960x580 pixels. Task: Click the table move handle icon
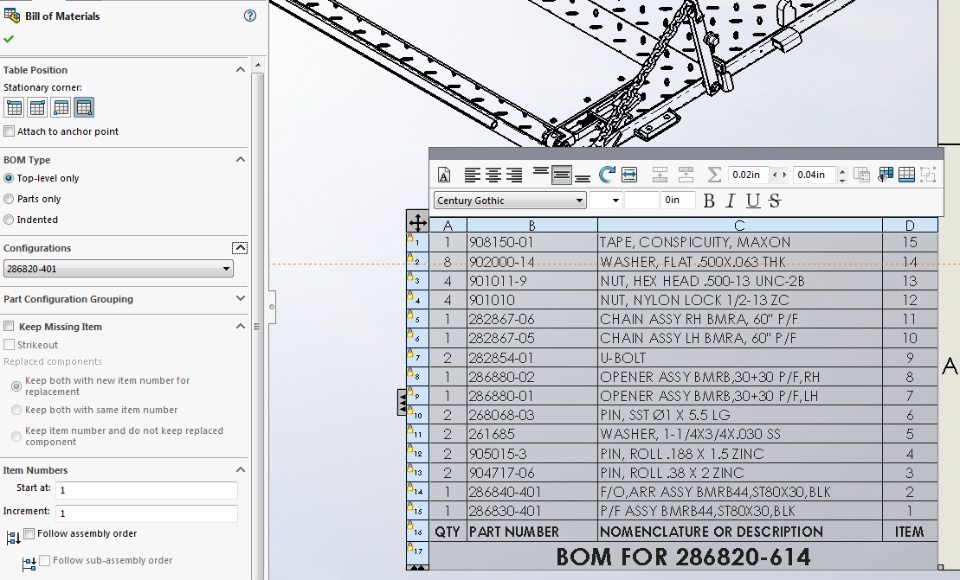pos(418,222)
